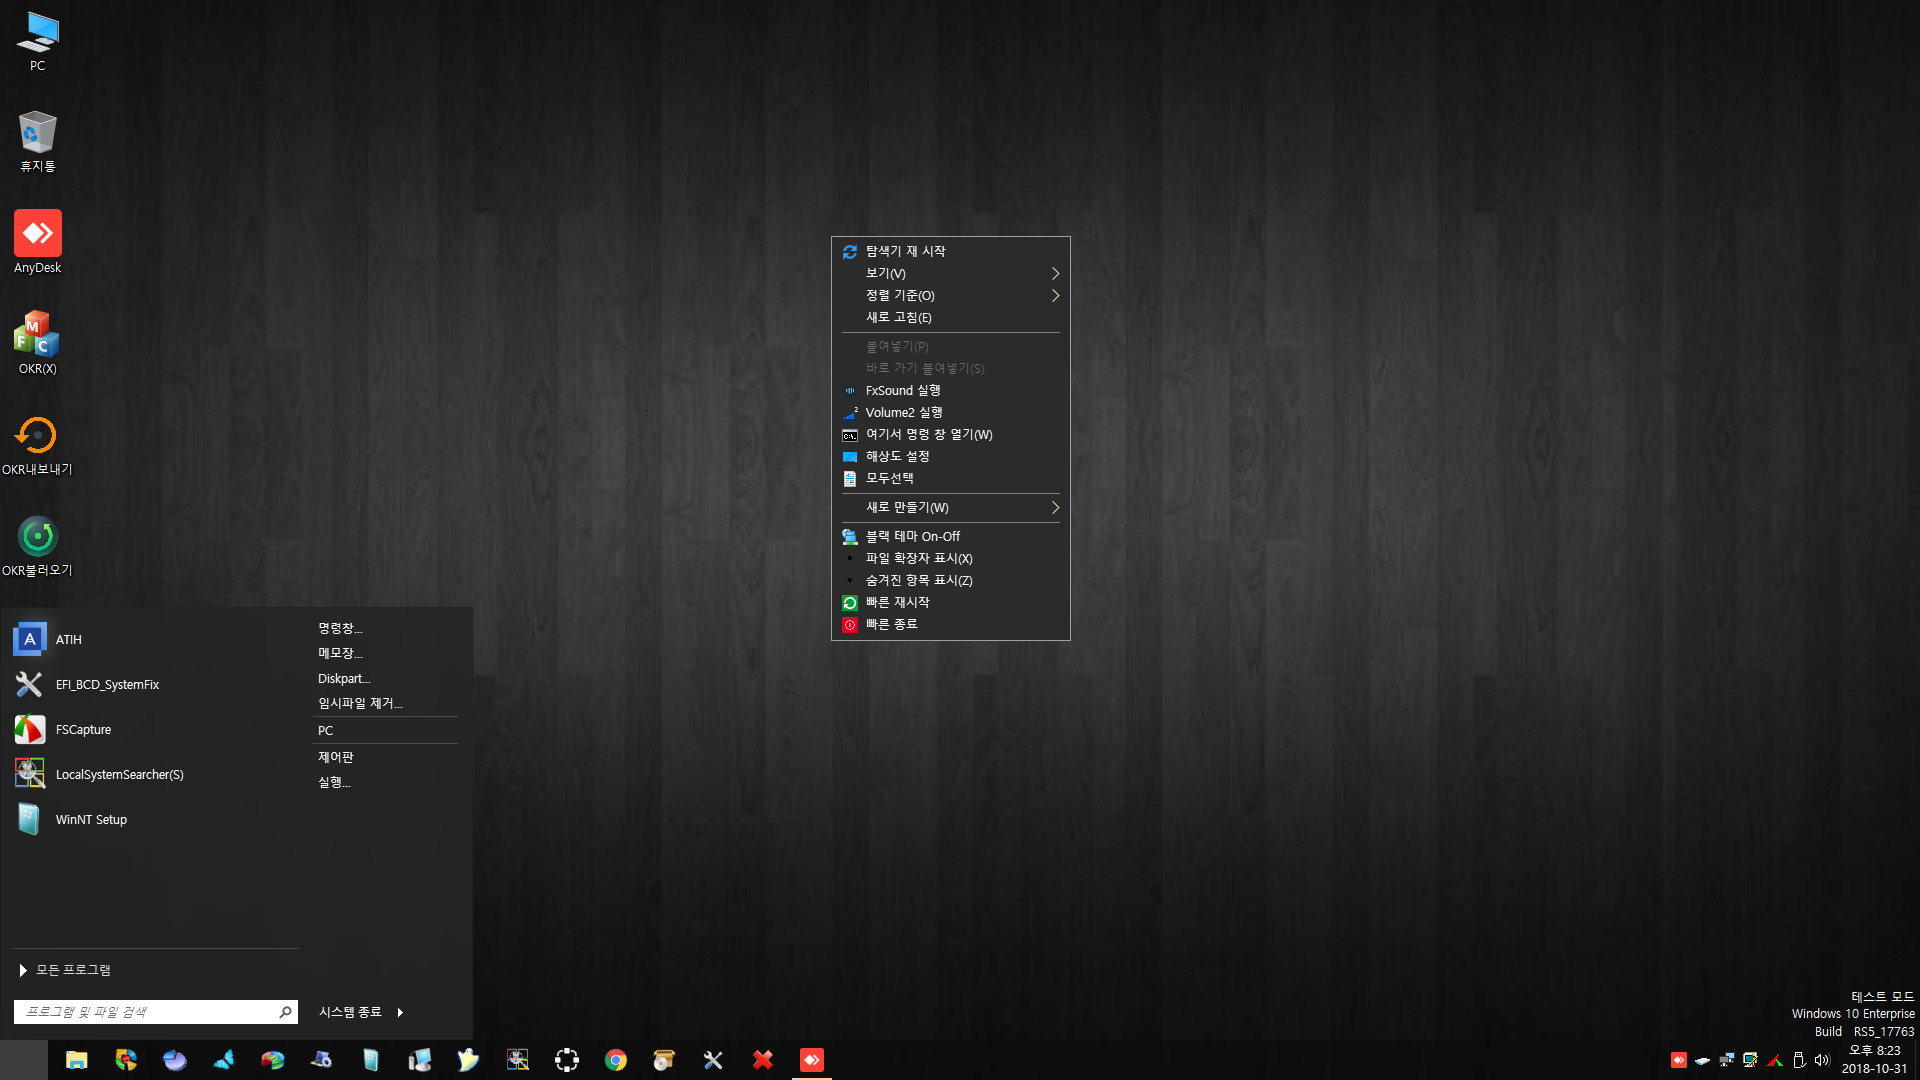1920x1080 pixels.
Task: Expand the 새로 만들기(W) submenu
Action: pos(950,507)
